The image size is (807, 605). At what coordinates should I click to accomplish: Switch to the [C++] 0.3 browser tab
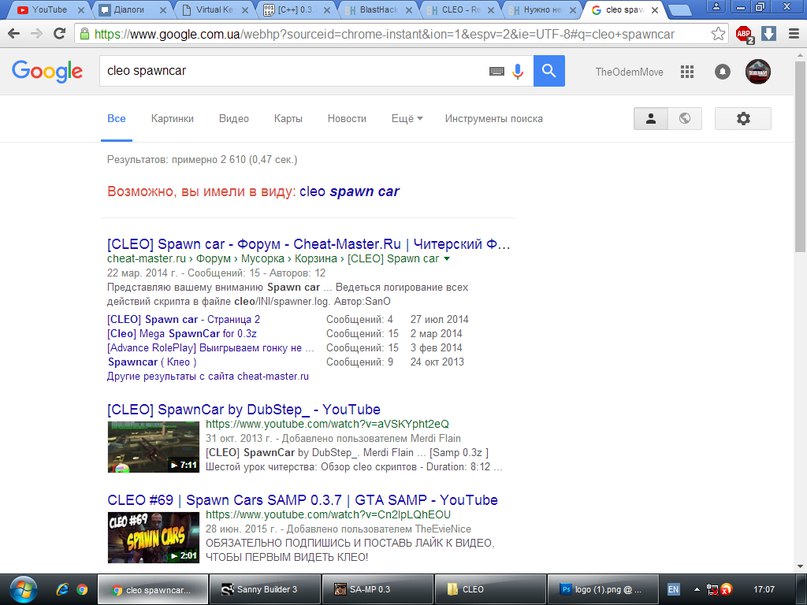(x=294, y=10)
